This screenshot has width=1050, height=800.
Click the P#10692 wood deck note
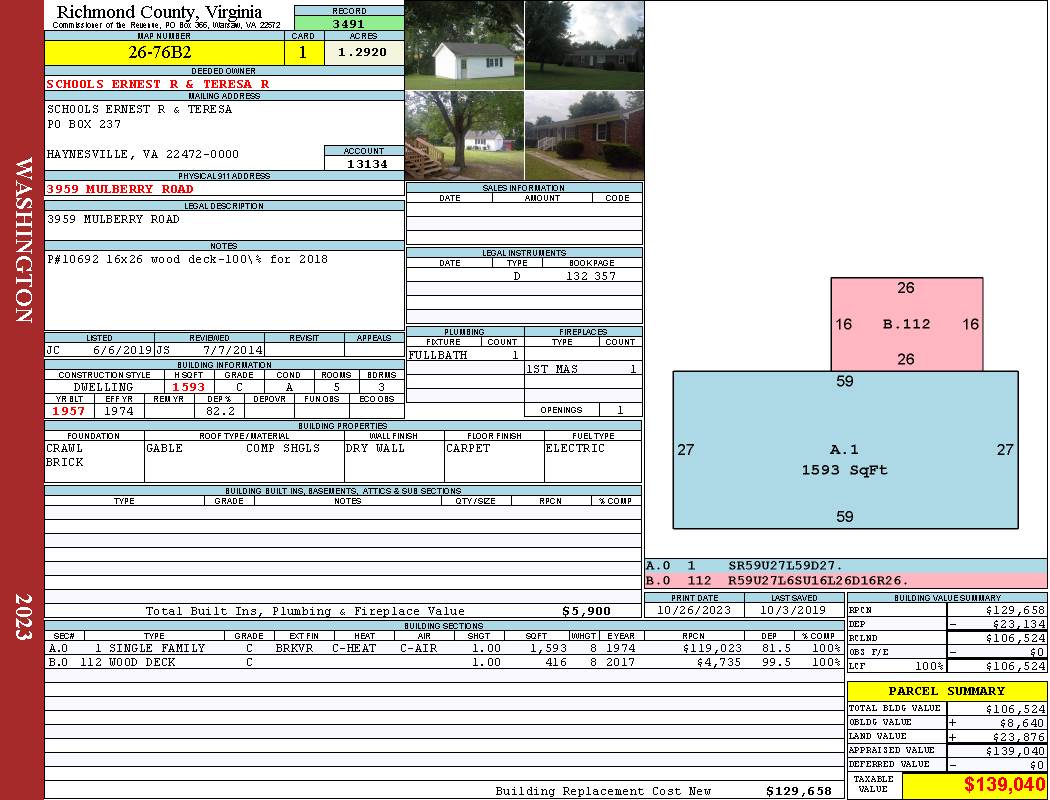pyautogui.click(x=188, y=259)
